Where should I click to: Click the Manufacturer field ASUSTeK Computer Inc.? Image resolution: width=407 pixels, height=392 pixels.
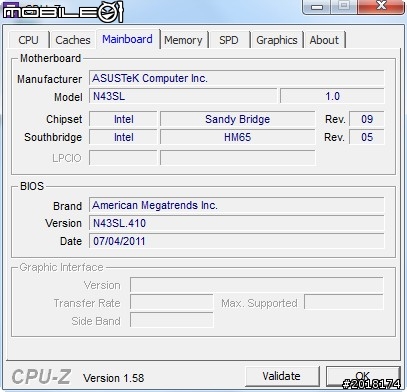point(237,78)
